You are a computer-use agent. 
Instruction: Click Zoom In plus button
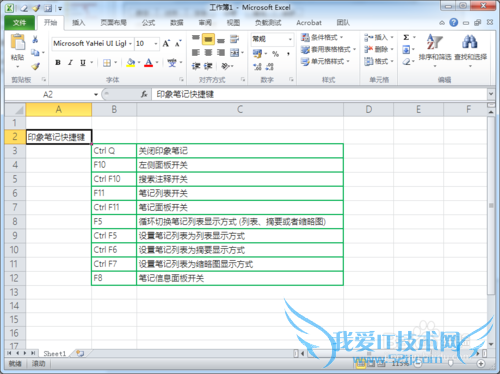[481, 364]
